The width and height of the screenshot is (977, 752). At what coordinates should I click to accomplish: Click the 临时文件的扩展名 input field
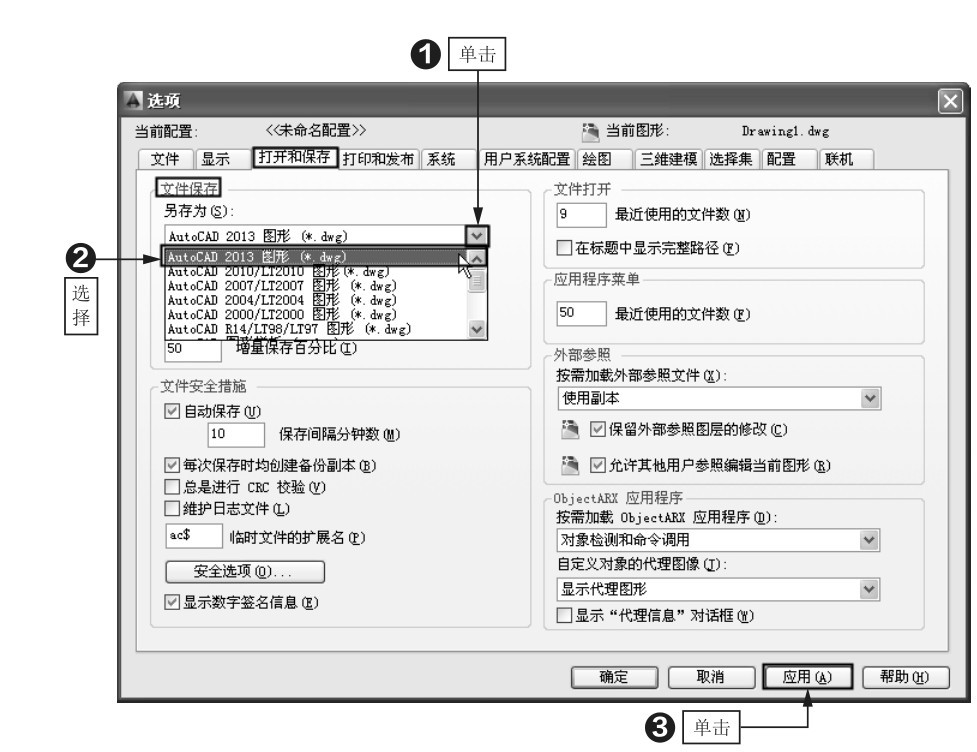(x=193, y=536)
